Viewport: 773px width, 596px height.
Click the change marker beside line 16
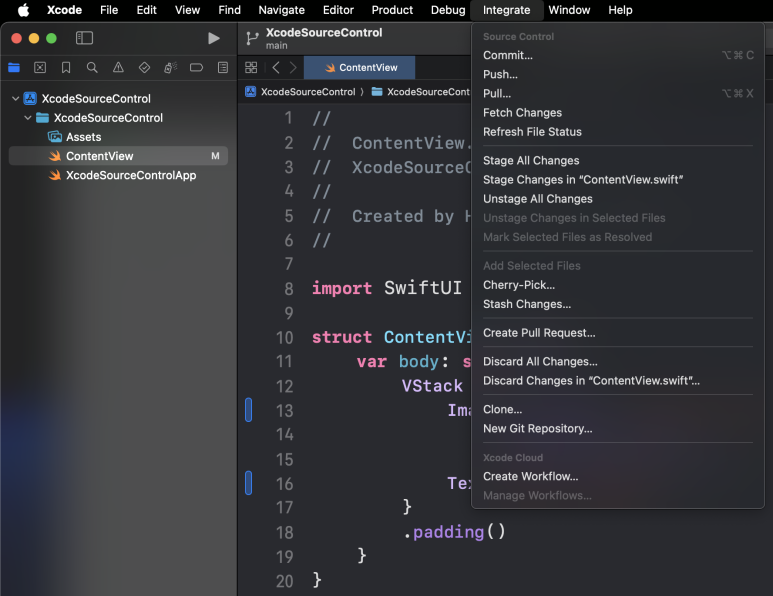pos(248,483)
